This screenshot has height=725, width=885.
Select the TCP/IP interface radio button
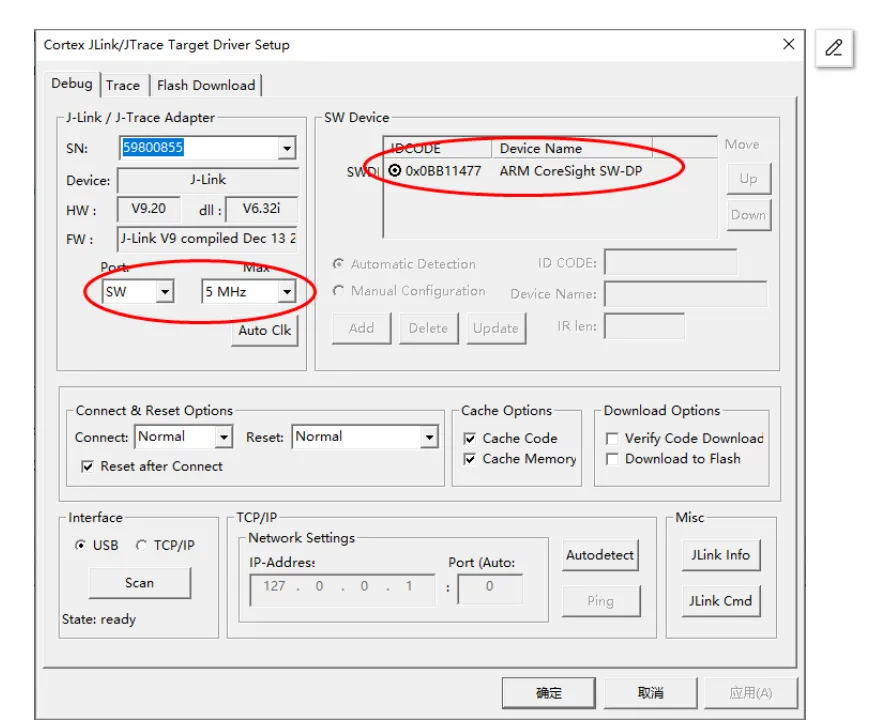pos(142,545)
